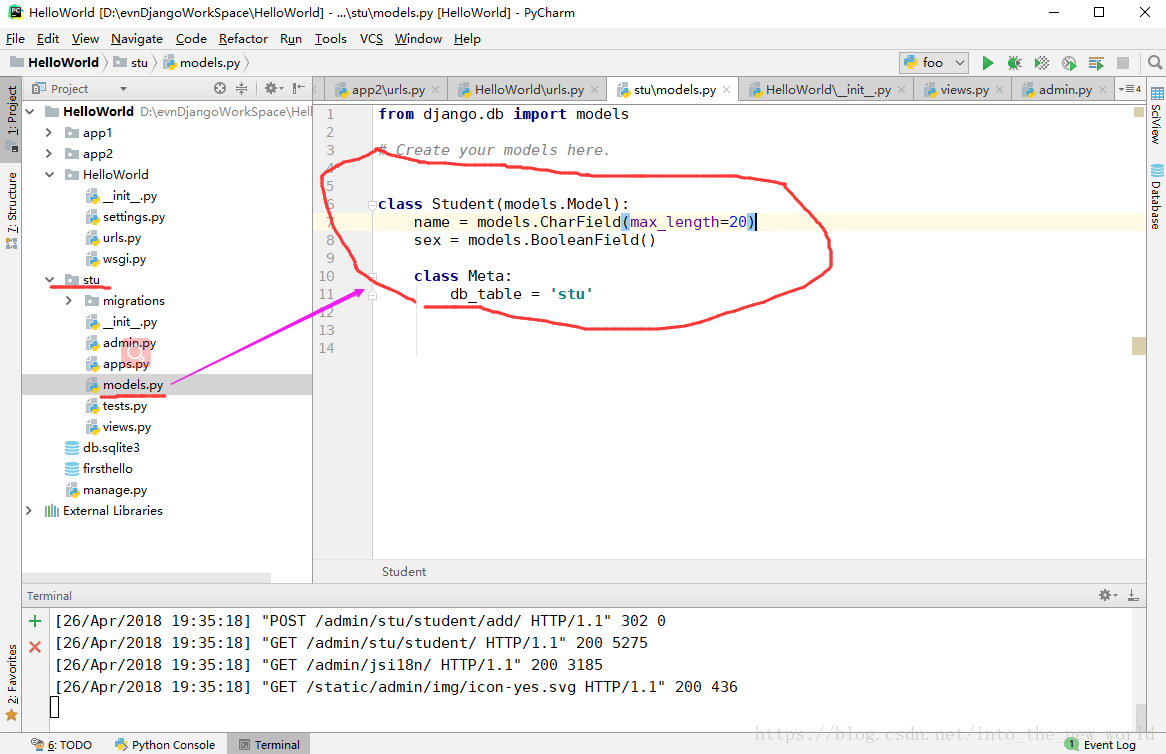
Task: Click the stu breadcrumb in navigation bar
Action: (x=131, y=62)
